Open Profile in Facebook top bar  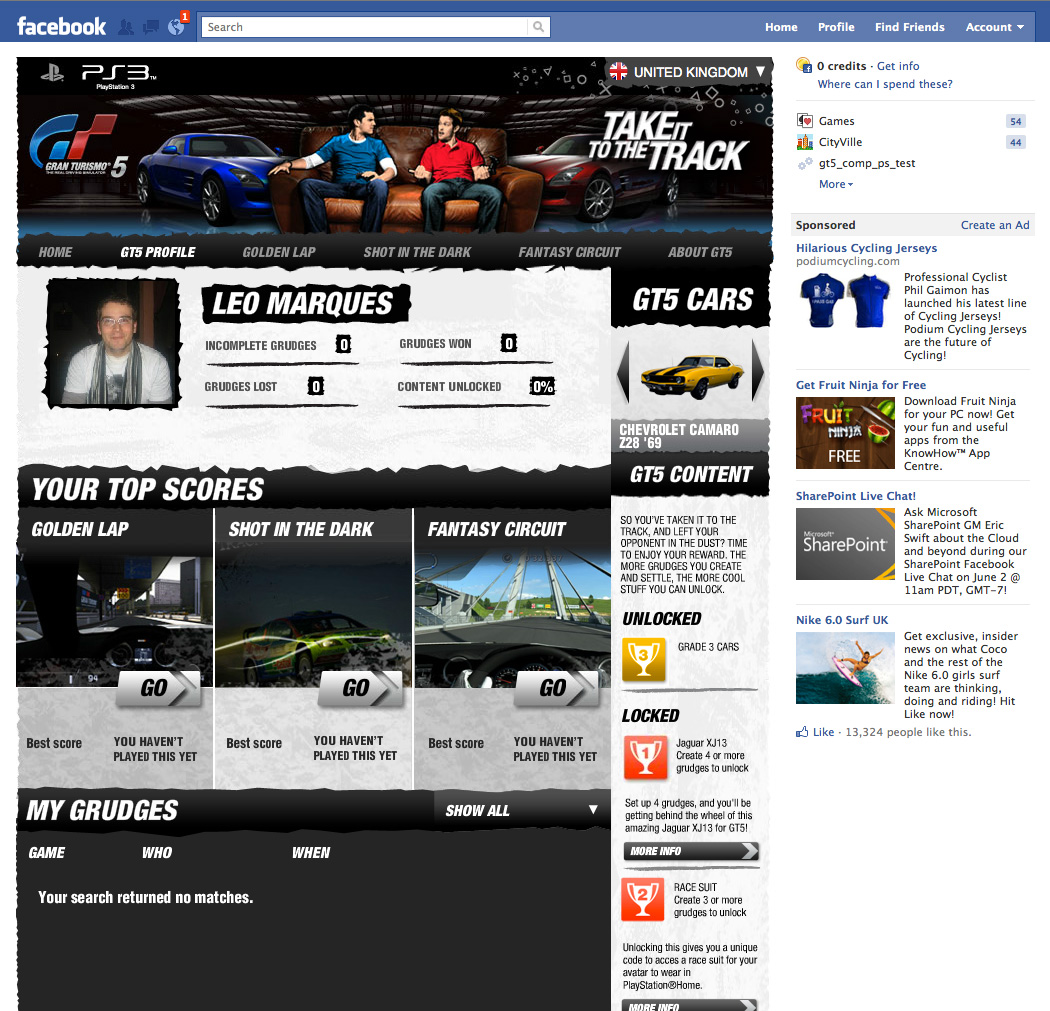point(836,27)
